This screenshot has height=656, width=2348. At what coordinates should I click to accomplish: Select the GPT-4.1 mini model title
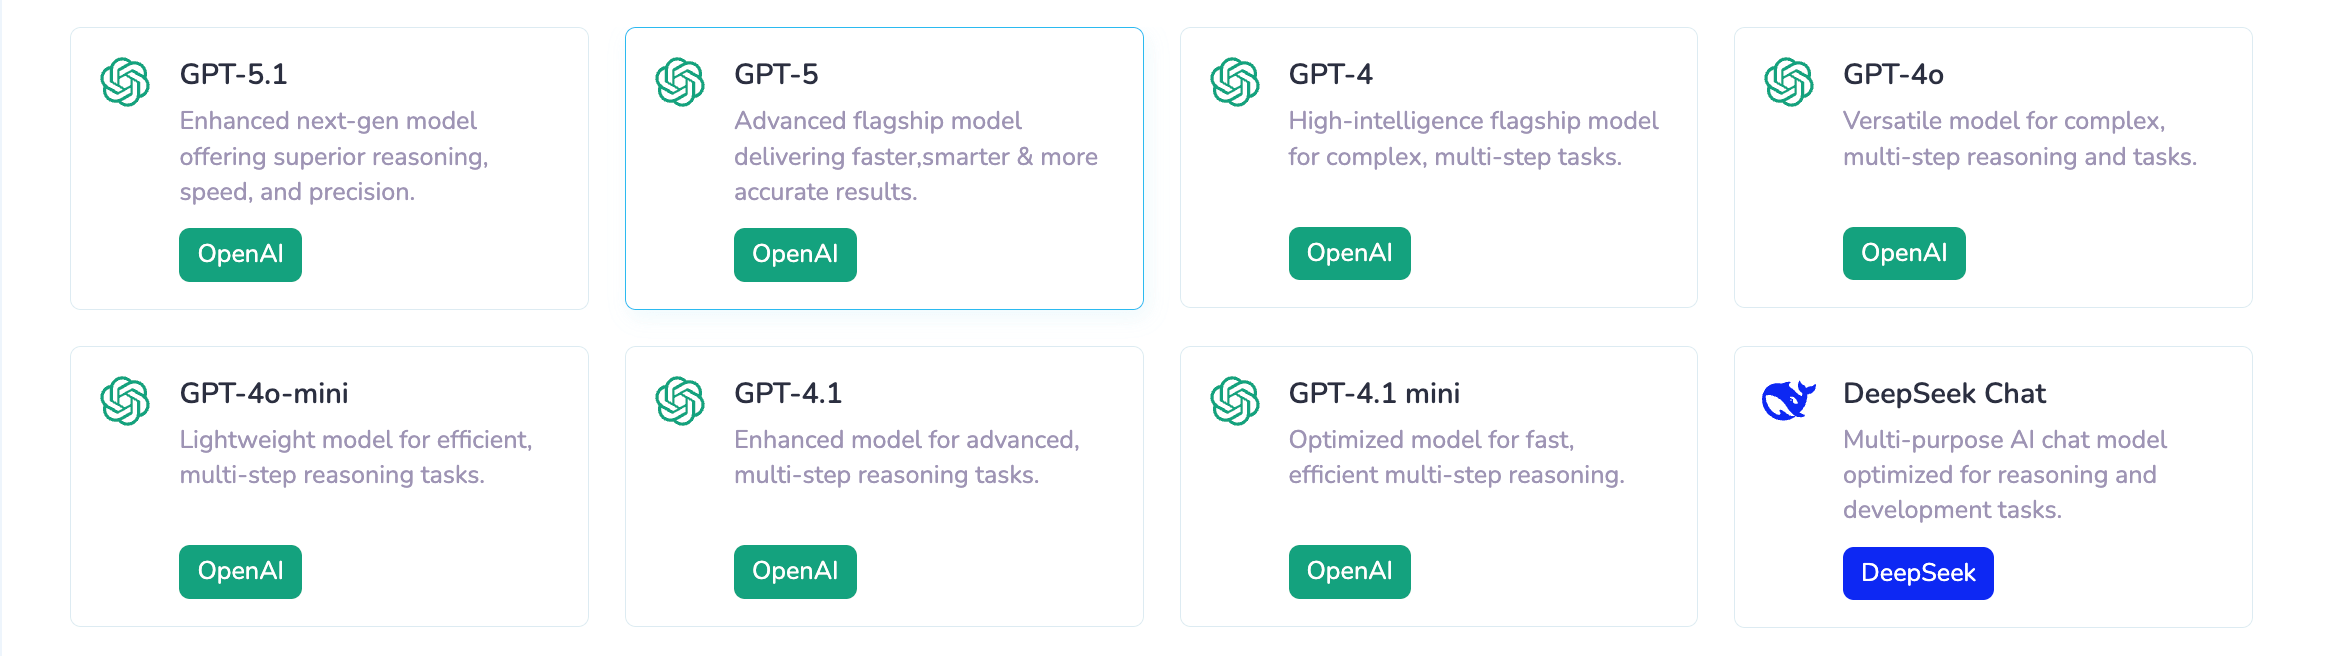click(x=1374, y=393)
